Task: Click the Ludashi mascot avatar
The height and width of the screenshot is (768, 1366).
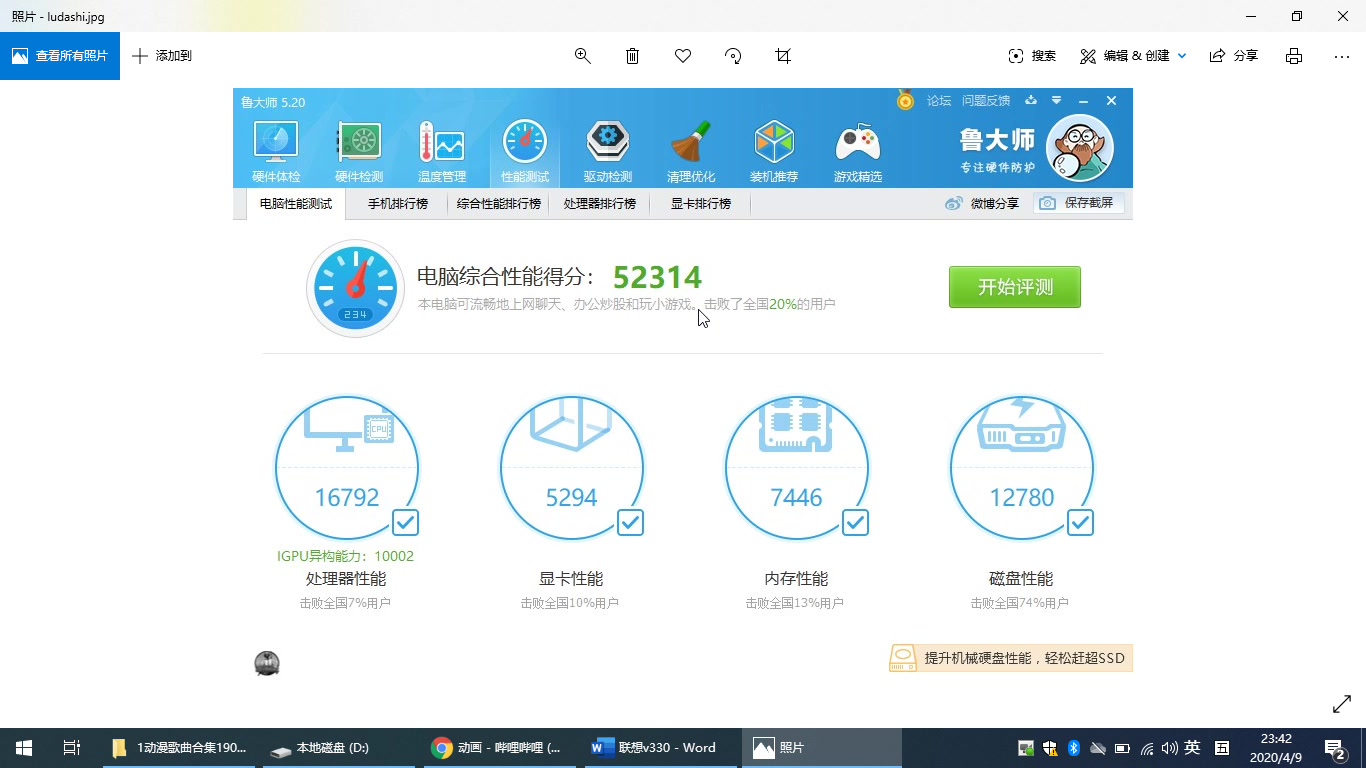Action: click(x=1079, y=148)
